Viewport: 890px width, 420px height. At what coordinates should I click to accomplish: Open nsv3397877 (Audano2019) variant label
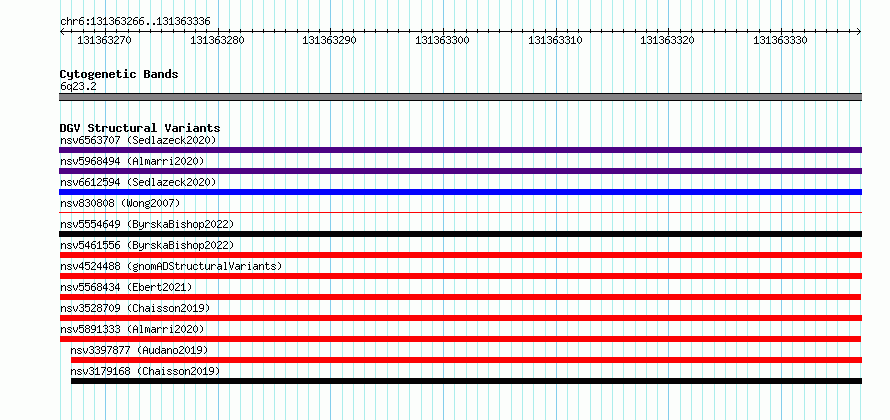tap(139, 350)
